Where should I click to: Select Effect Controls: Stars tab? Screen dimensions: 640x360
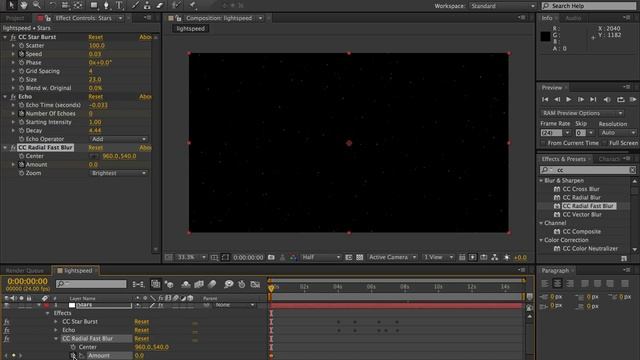[83, 18]
